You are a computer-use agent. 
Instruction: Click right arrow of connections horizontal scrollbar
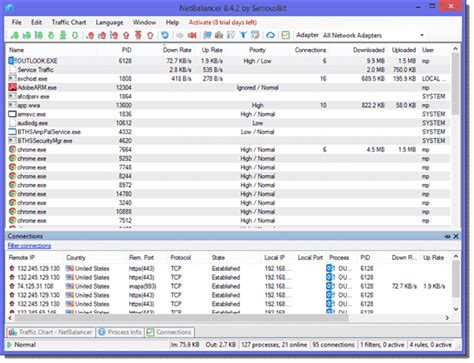point(447,318)
